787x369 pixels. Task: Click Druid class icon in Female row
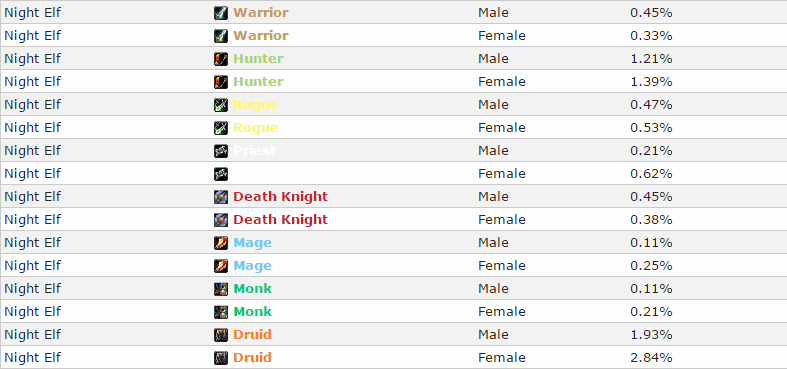coord(221,358)
